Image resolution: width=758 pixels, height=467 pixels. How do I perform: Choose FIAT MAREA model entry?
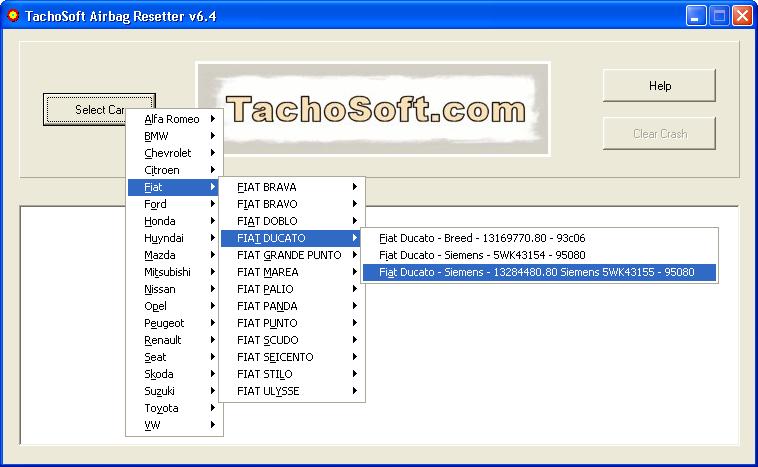pos(292,272)
